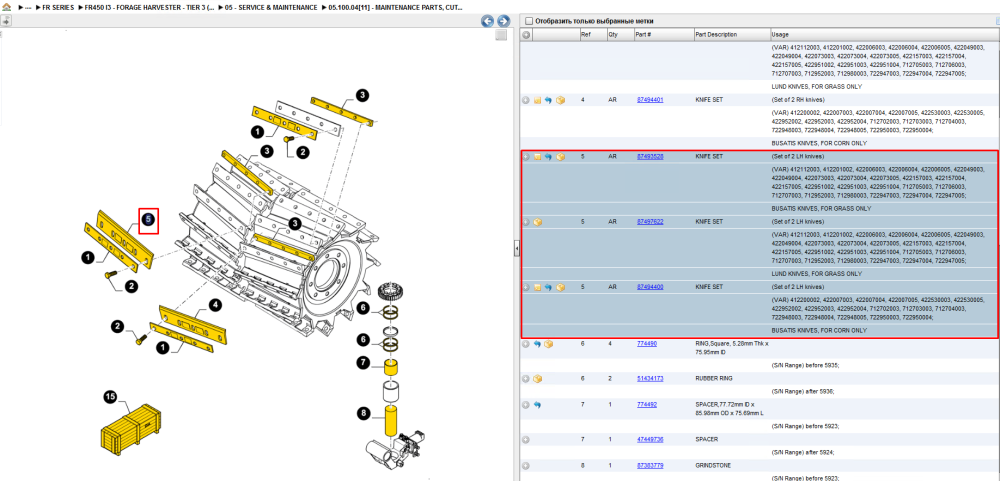Open part number link 774490
This screenshot has height=481, width=1000.
[647, 344]
